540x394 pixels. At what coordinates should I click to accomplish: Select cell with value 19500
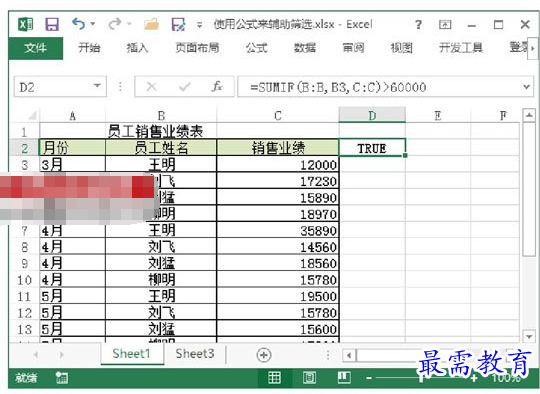tap(278, 296)
